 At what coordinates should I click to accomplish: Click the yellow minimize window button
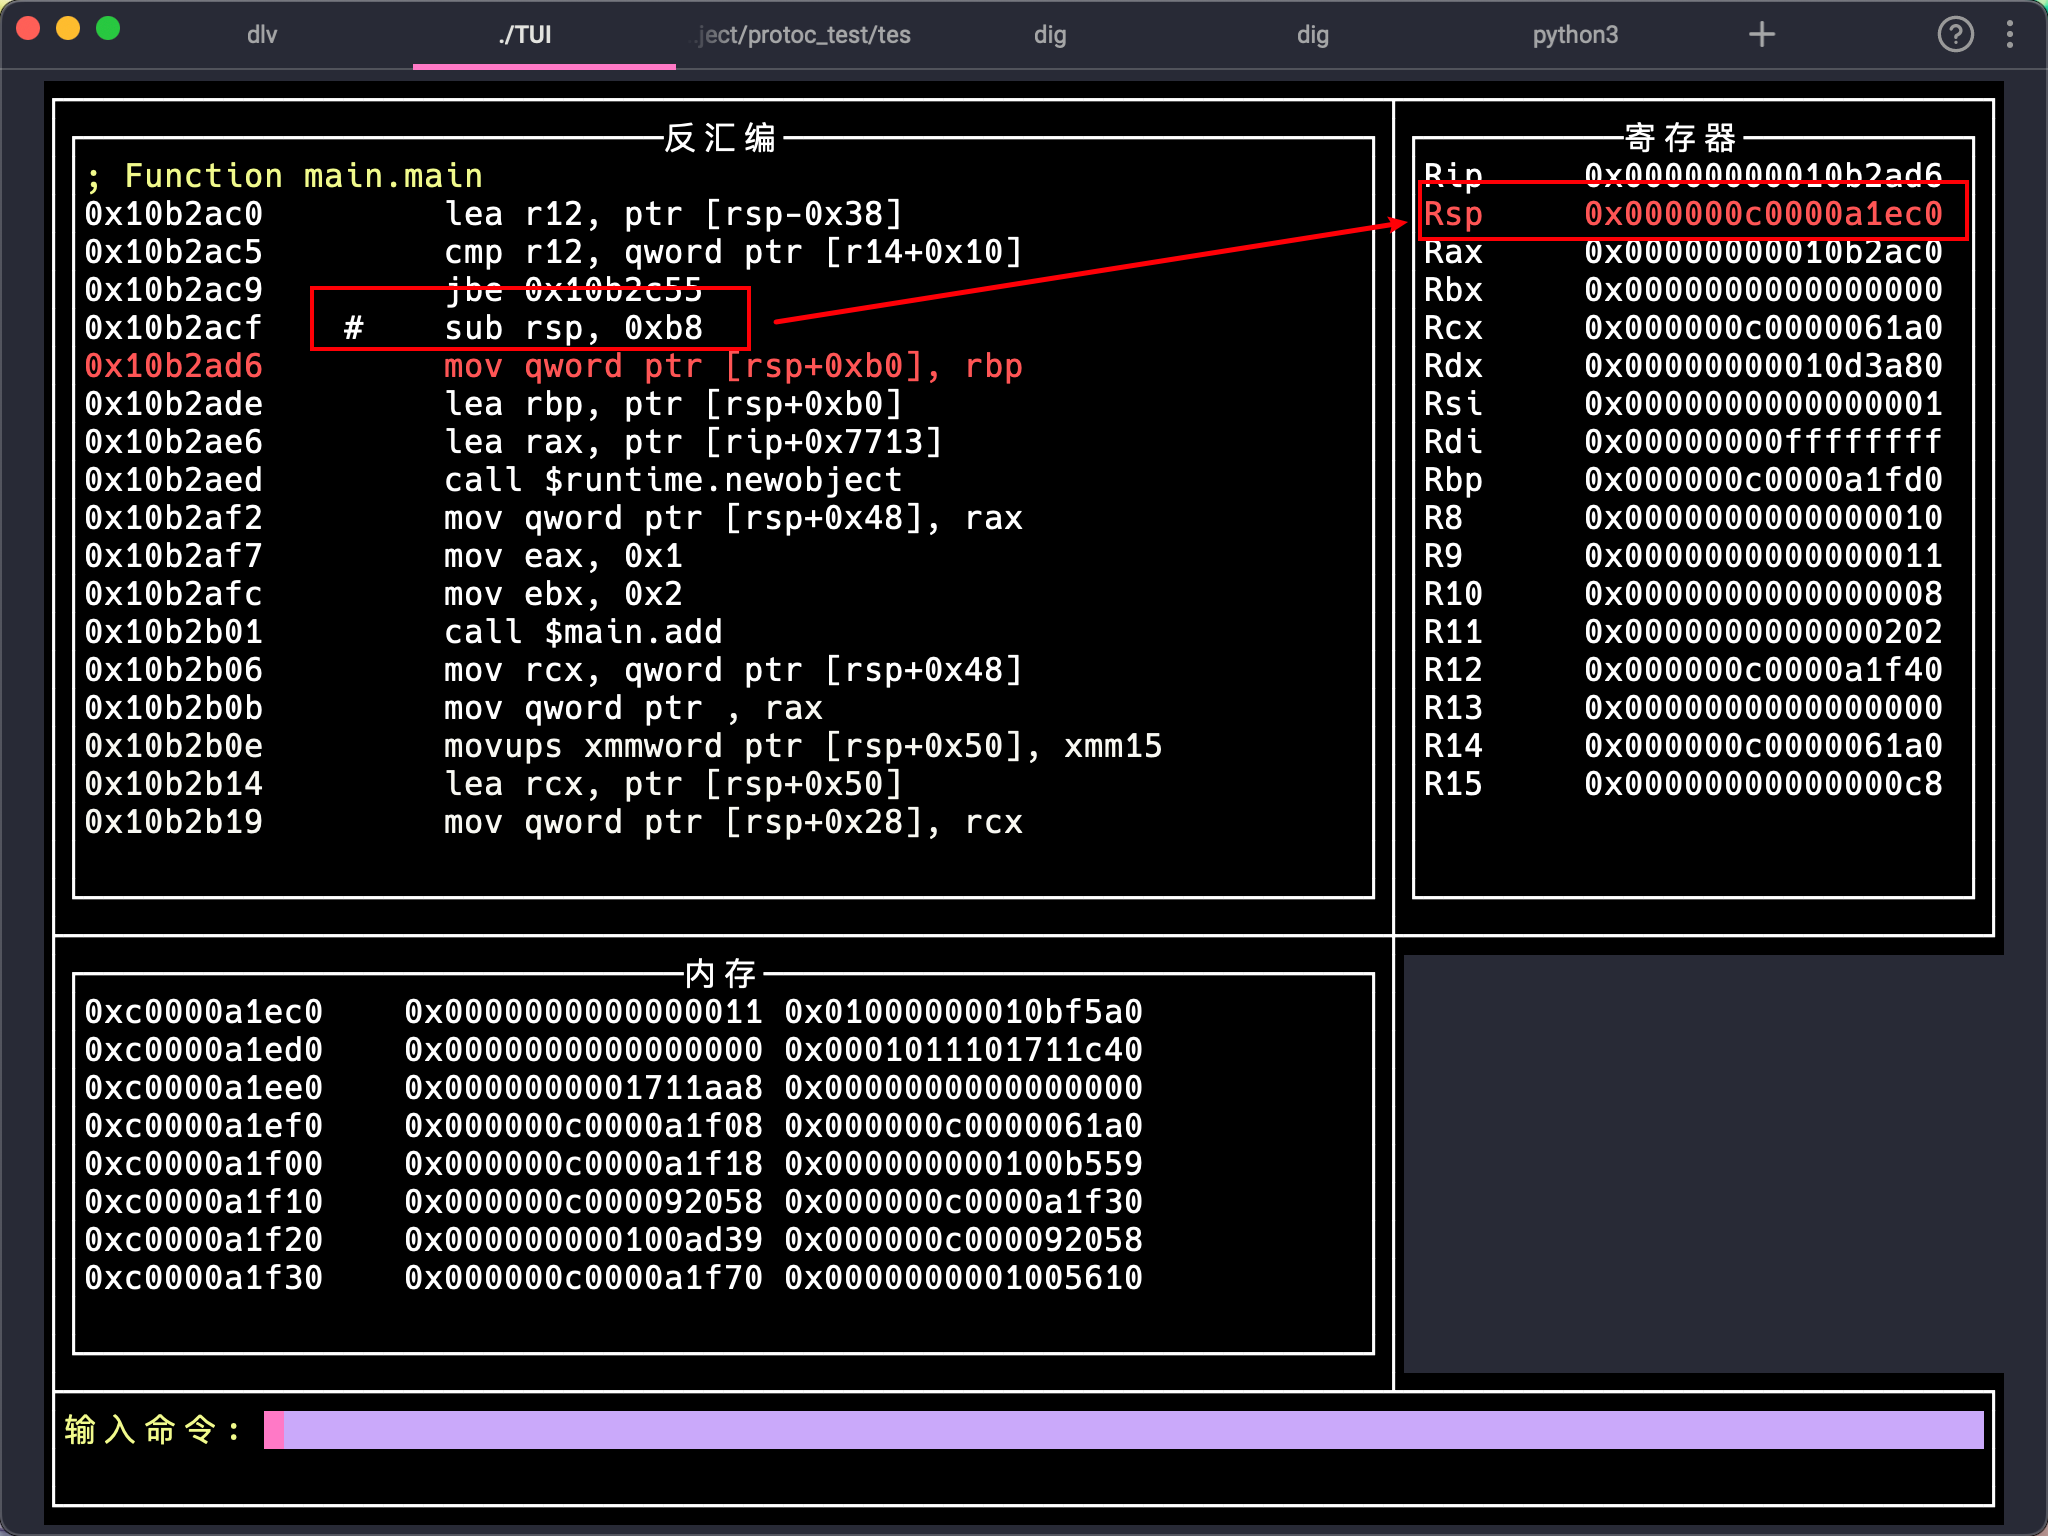tap(68, 29)
